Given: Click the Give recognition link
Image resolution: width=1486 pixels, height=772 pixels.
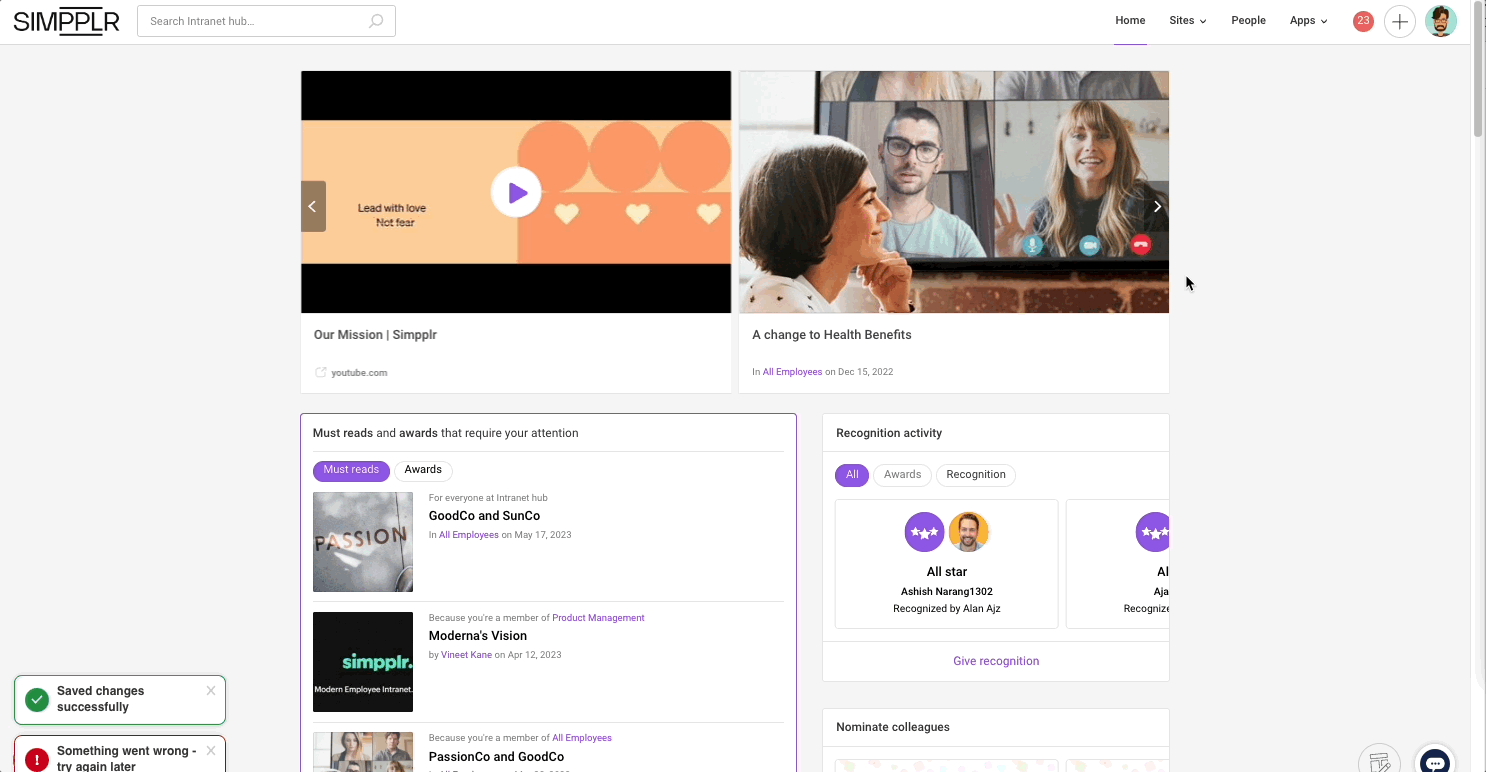Looking at the screenshot, I should tap(996, 661).
